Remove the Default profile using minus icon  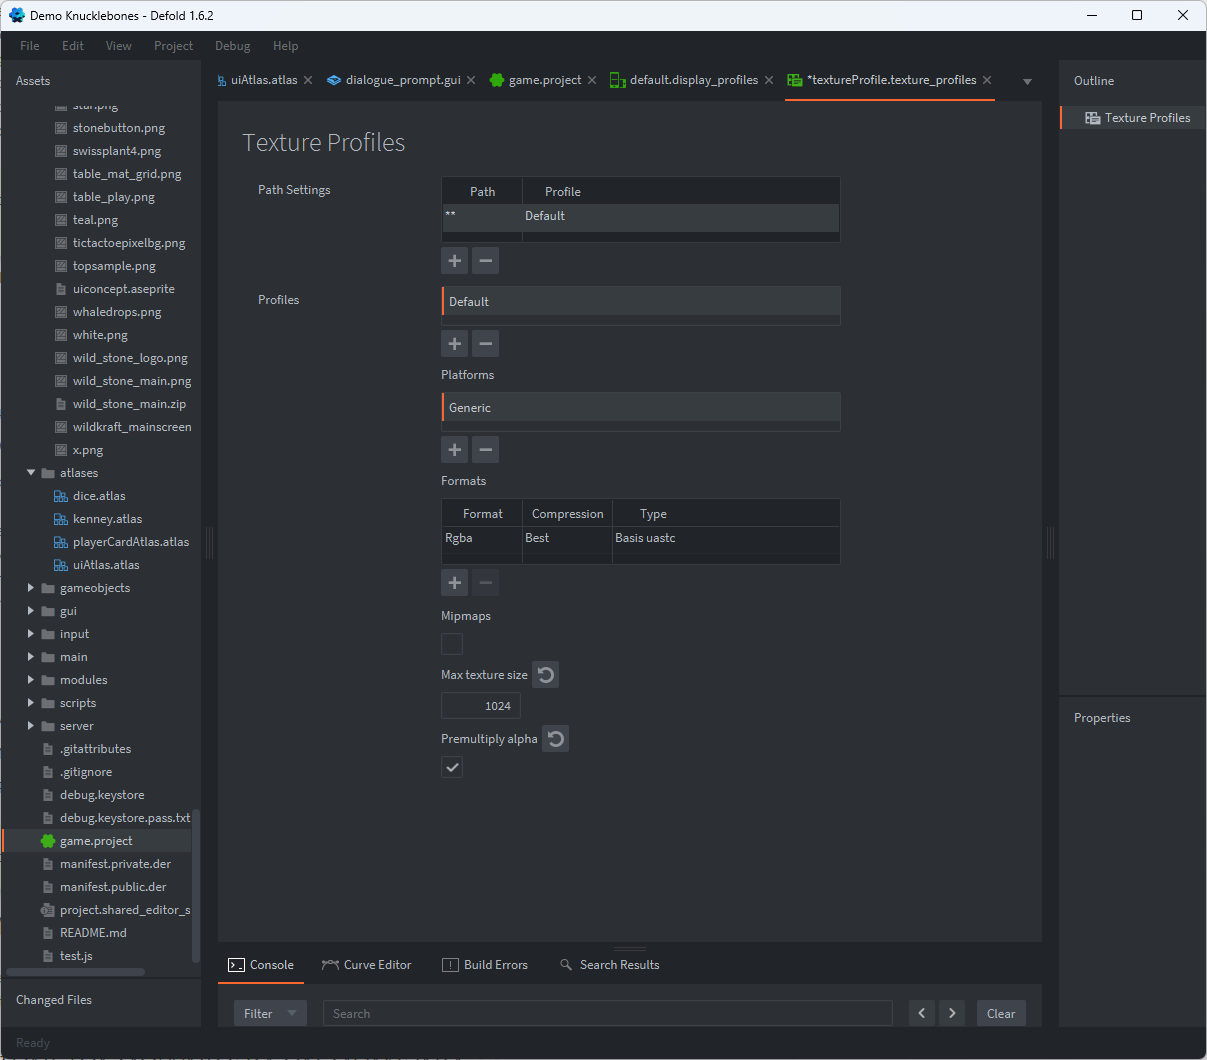(x=485, y=343)
